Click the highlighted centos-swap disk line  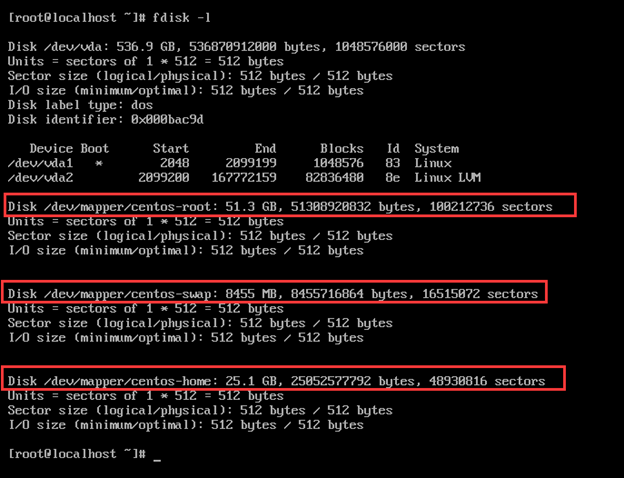pos(273,294)
